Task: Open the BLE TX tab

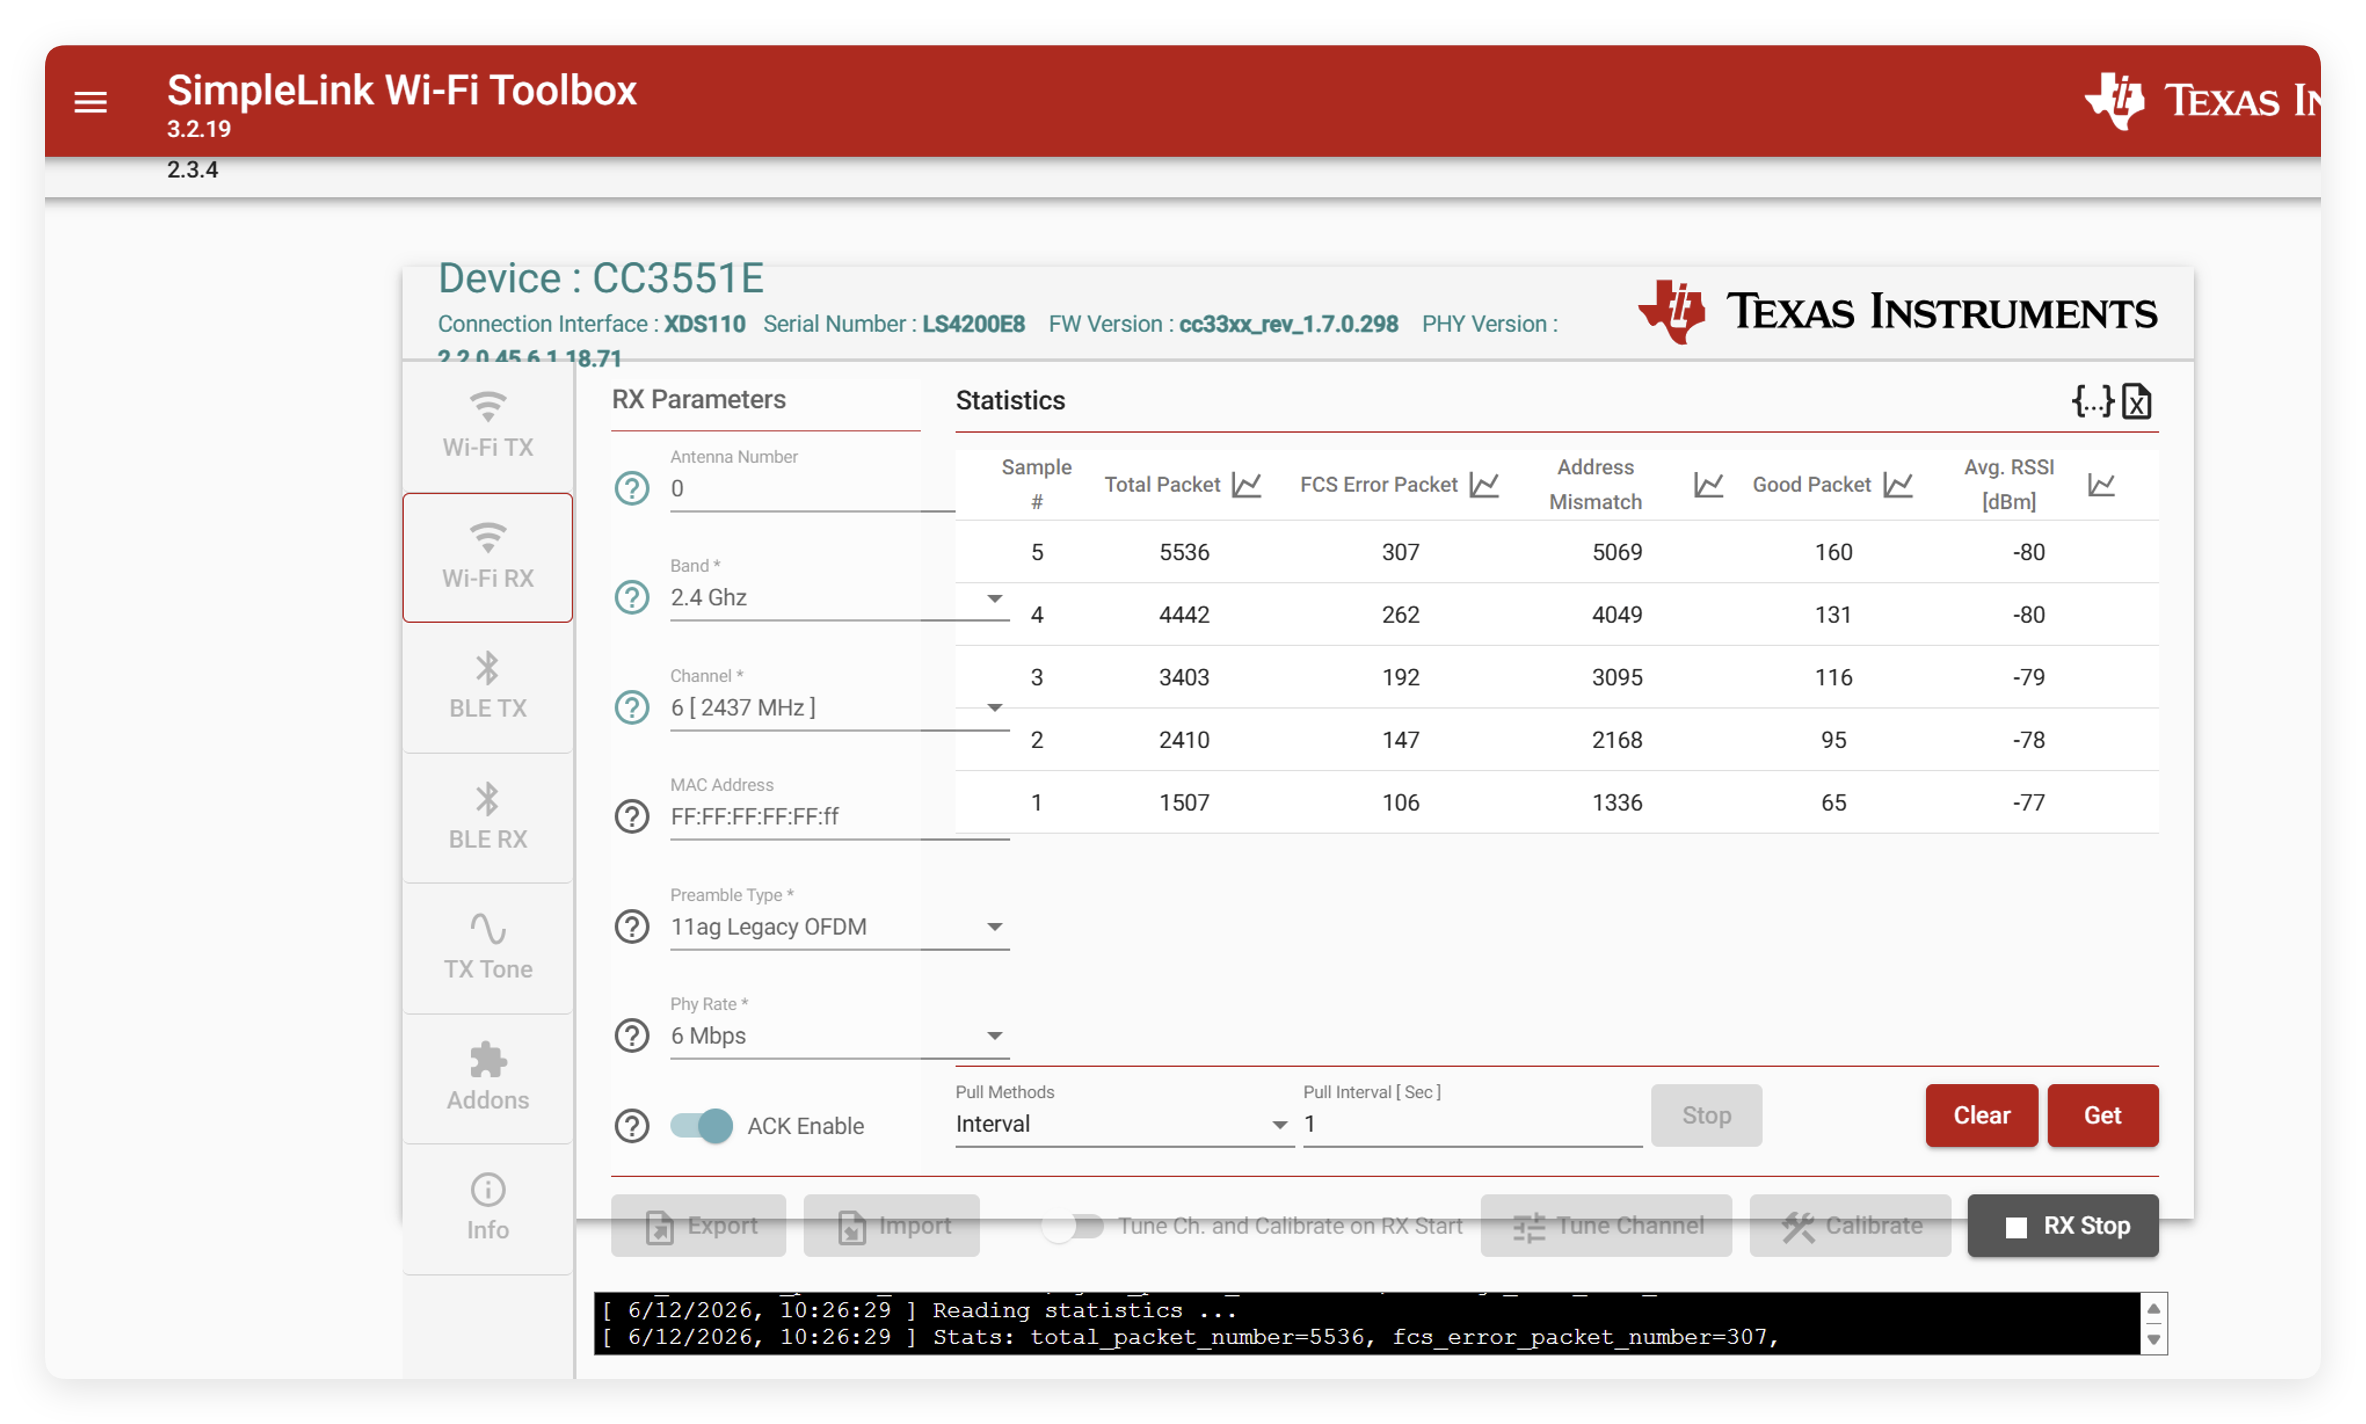Action: [x=488, y=687]
